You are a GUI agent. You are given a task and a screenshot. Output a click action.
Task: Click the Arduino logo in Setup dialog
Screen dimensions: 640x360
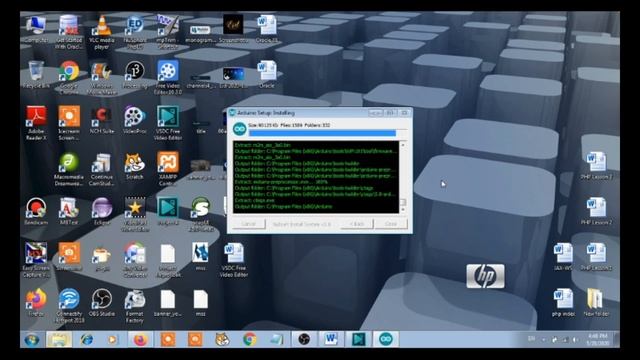(x=239, y=130)
